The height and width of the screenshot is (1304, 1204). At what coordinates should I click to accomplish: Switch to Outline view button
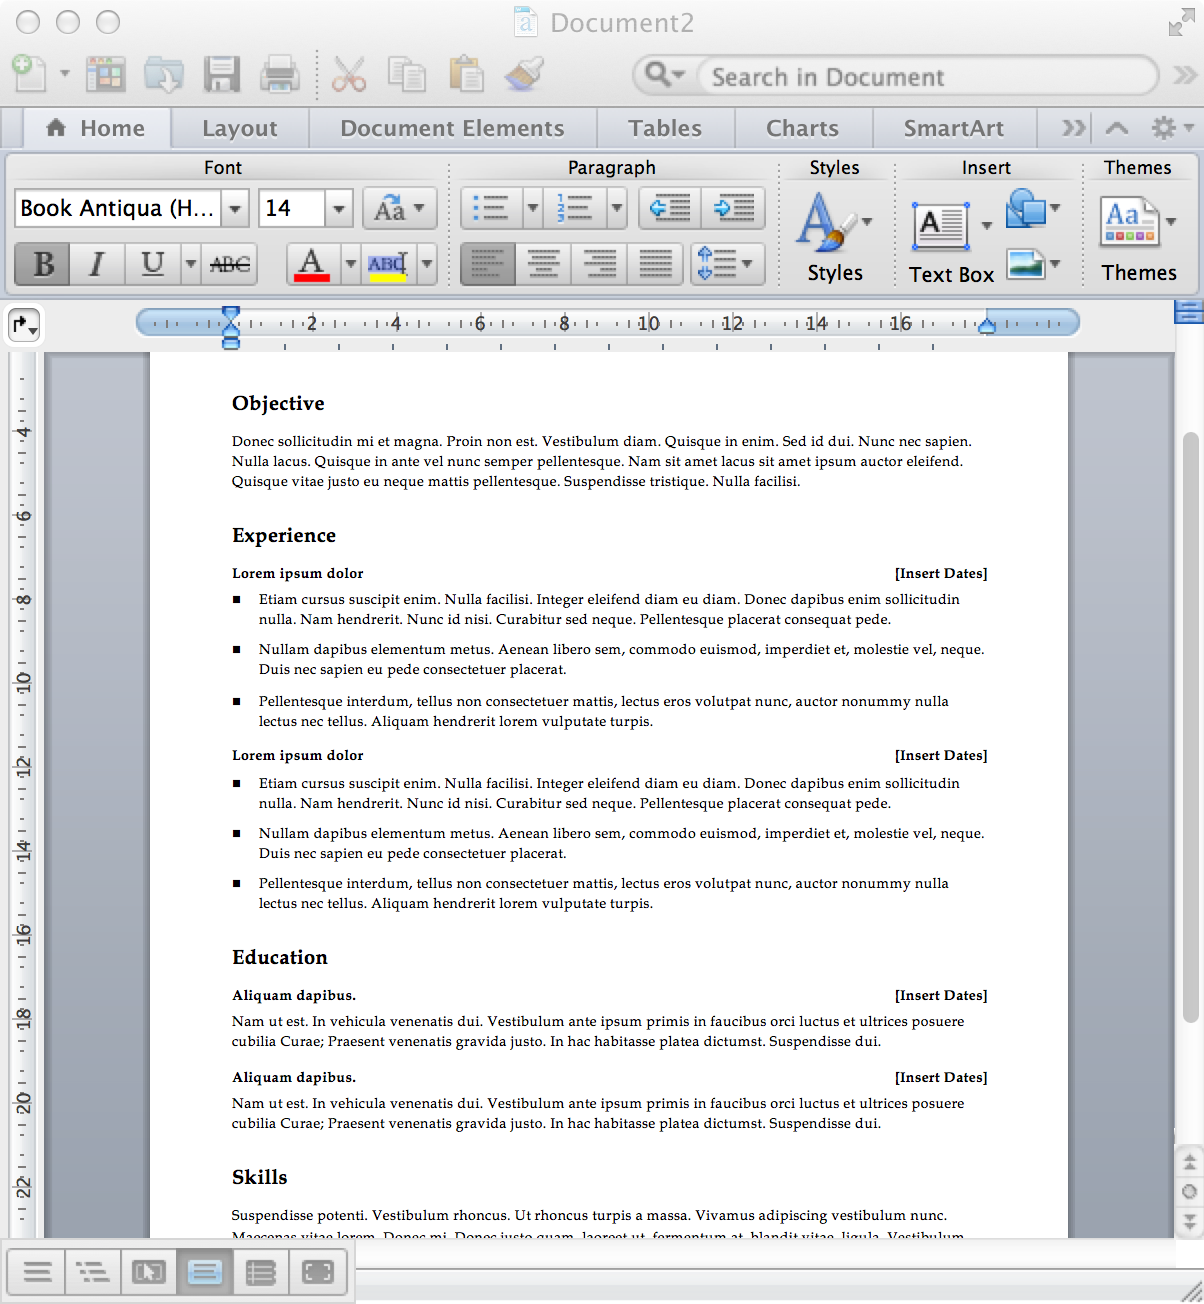click(93, 1272)
